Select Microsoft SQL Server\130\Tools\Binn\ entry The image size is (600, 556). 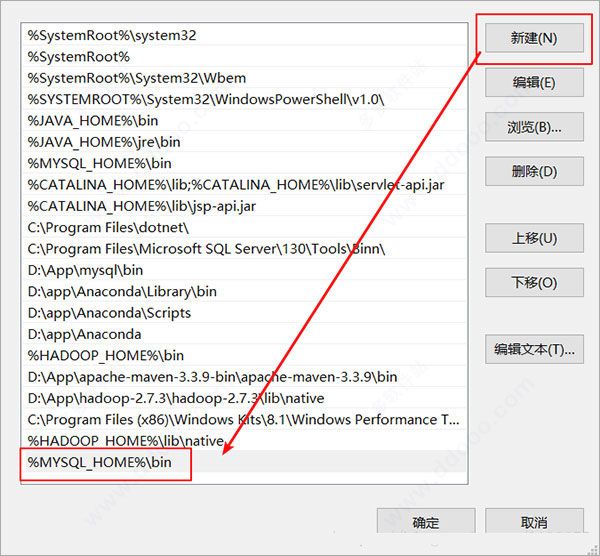[244, 249]
